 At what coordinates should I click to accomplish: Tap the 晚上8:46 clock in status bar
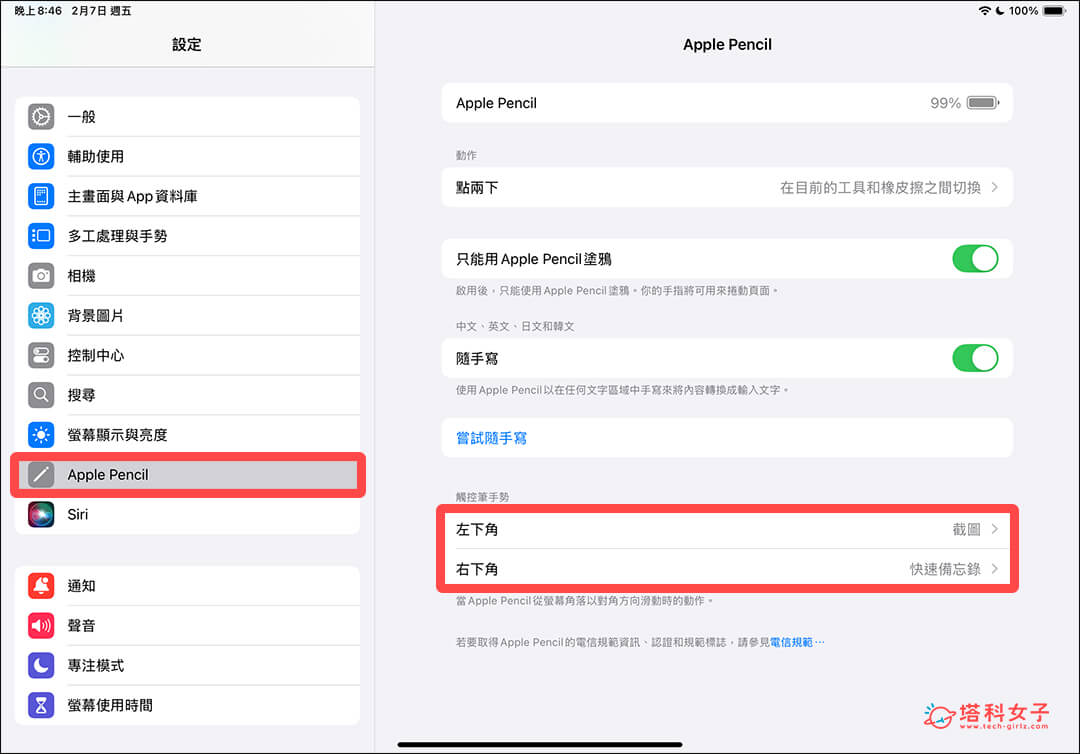(x=38, y=11)
